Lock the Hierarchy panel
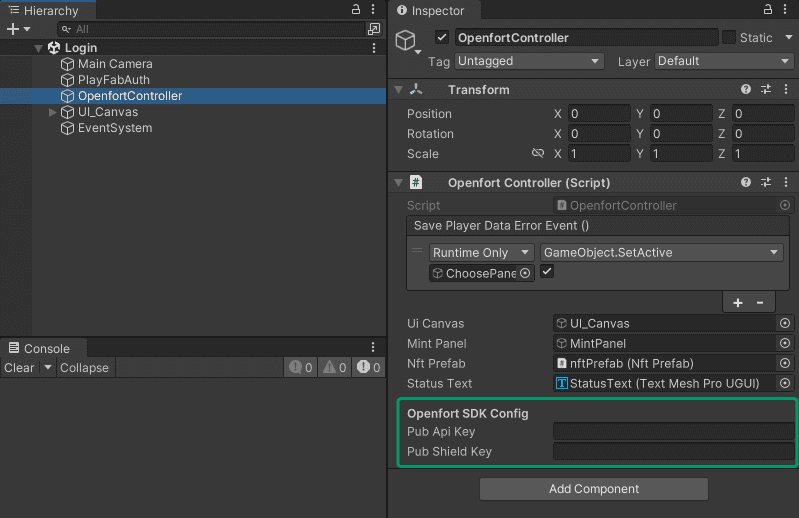 click(x=356, y=9)
